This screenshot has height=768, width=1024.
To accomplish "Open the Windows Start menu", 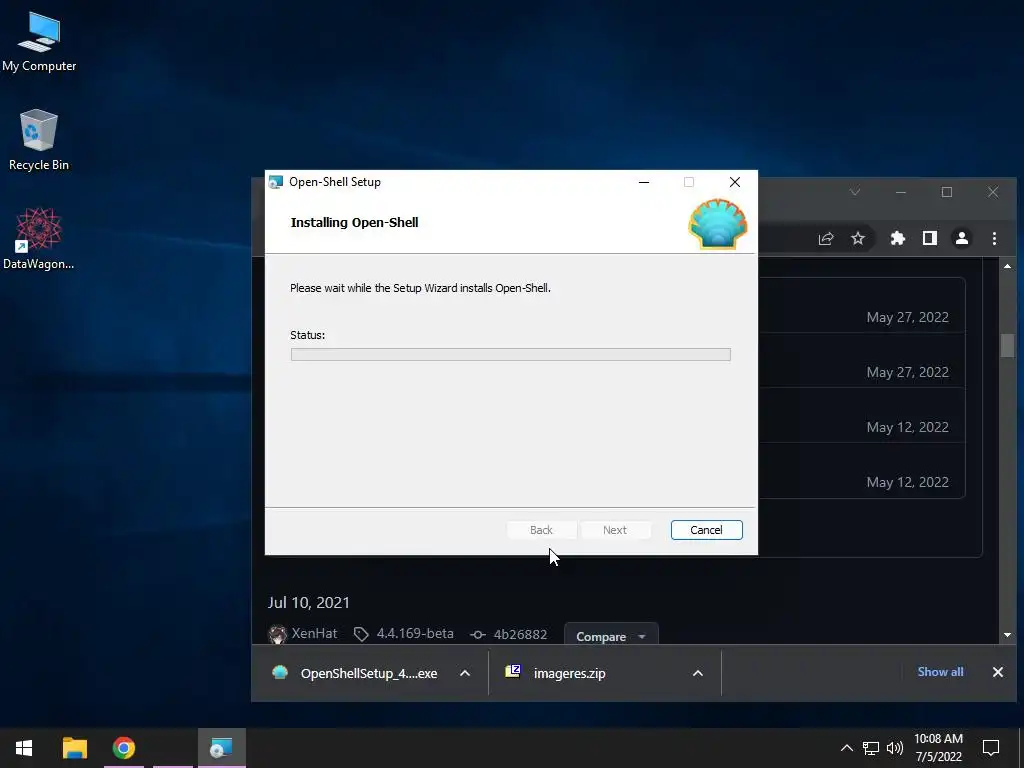I will click(24, 748).
